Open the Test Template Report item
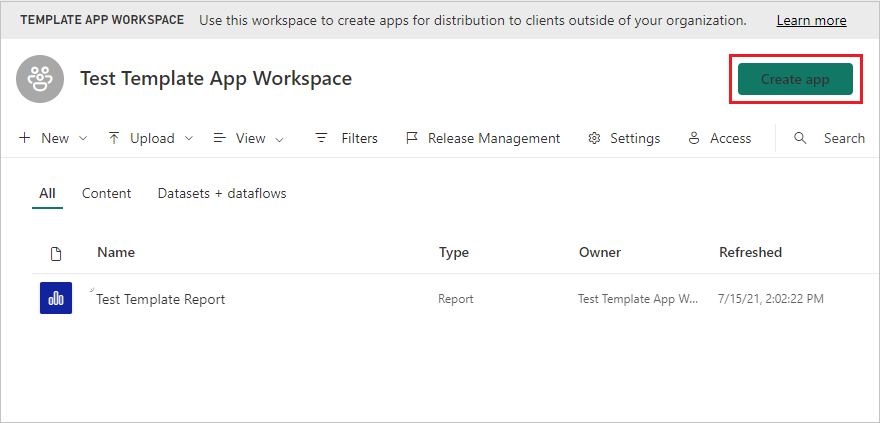880x423 pixels. (160, 299)
